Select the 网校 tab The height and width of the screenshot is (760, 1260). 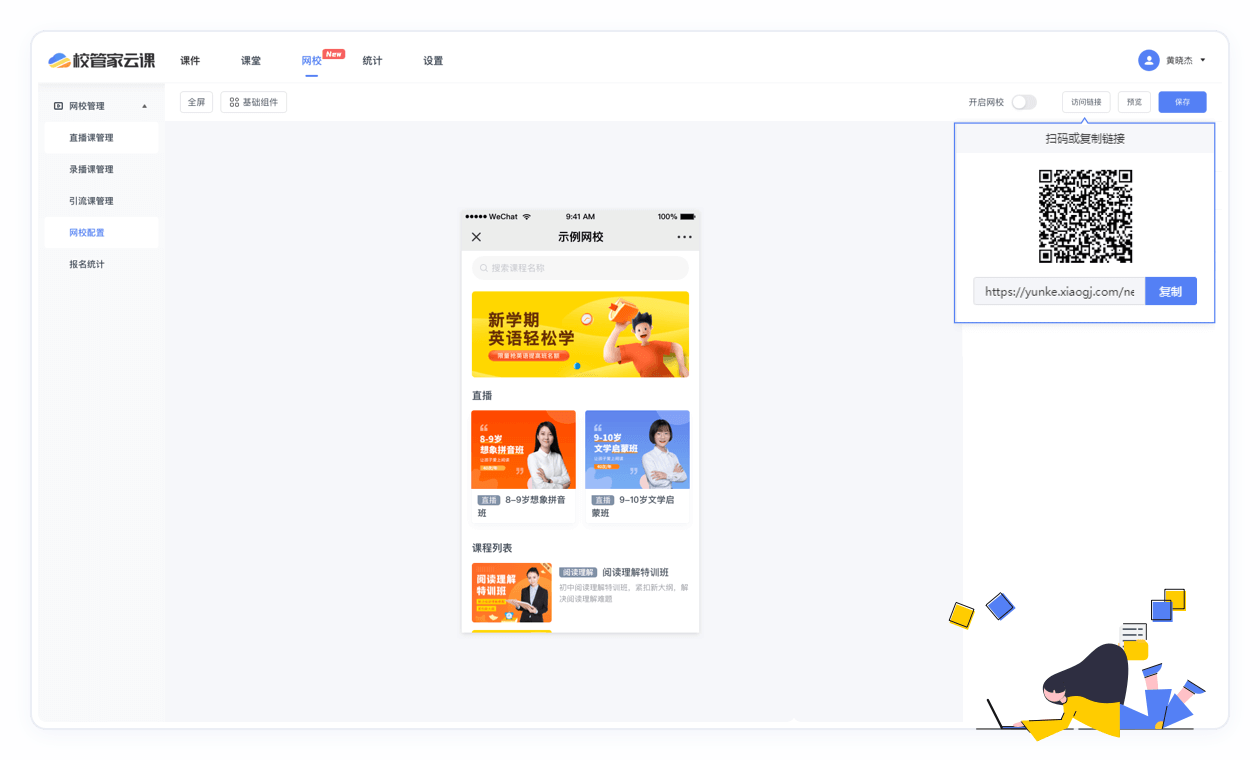[x=311, y=61]
